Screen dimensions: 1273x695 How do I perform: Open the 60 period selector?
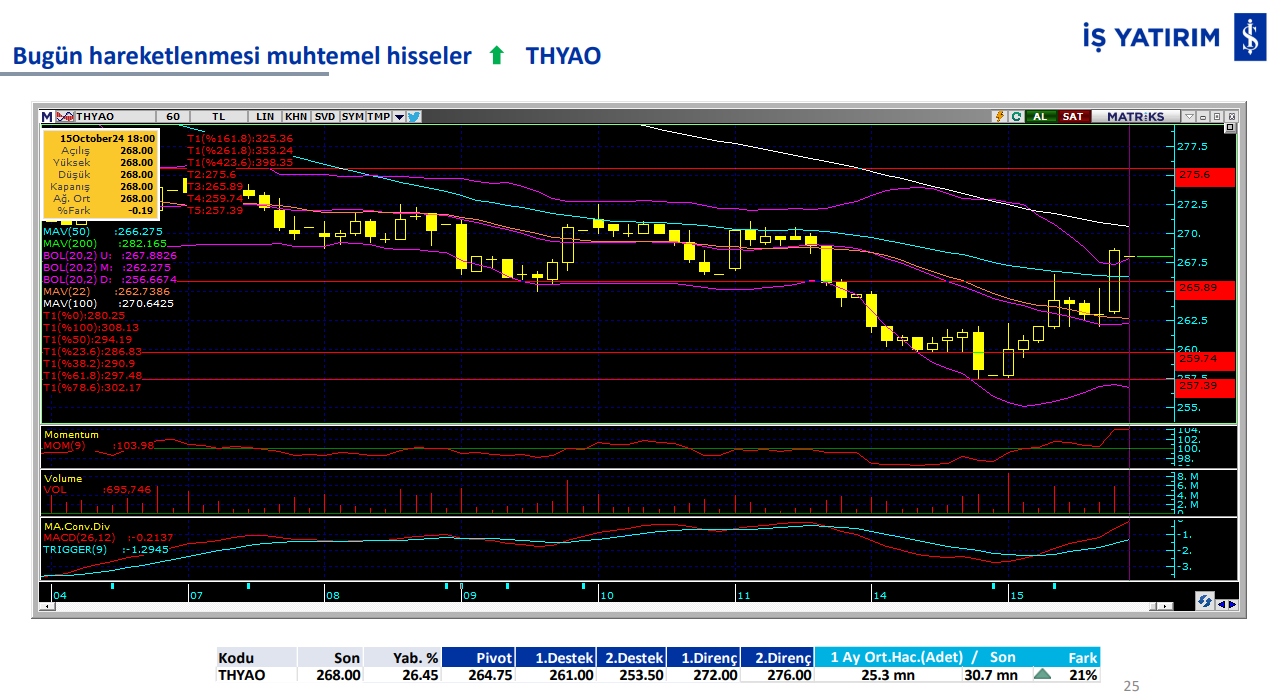click(x=173, y=117)
